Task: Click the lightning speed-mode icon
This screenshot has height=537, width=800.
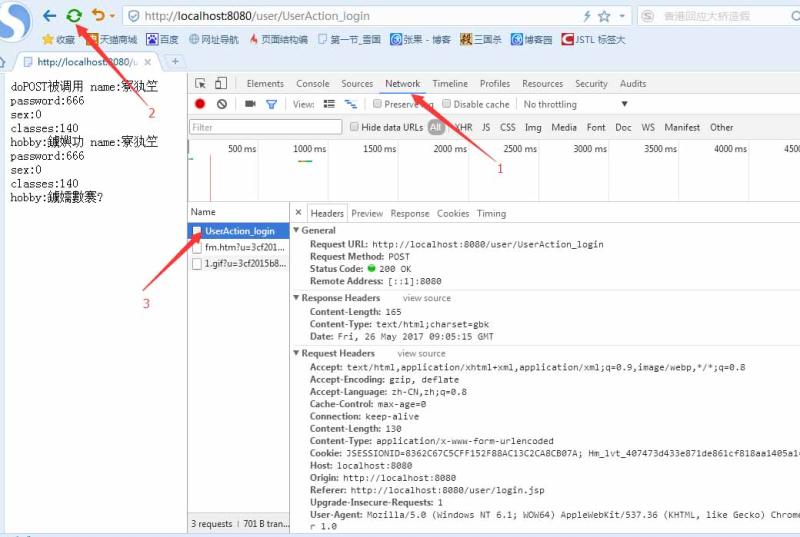Action: (x=587, y=16)
